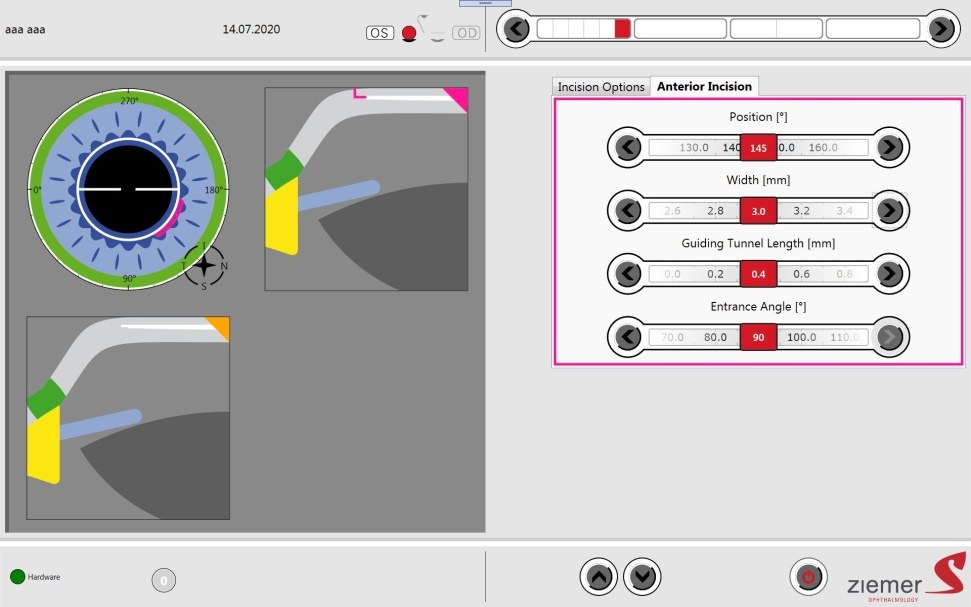Select the Anterior Incision tab

point(704,86)
